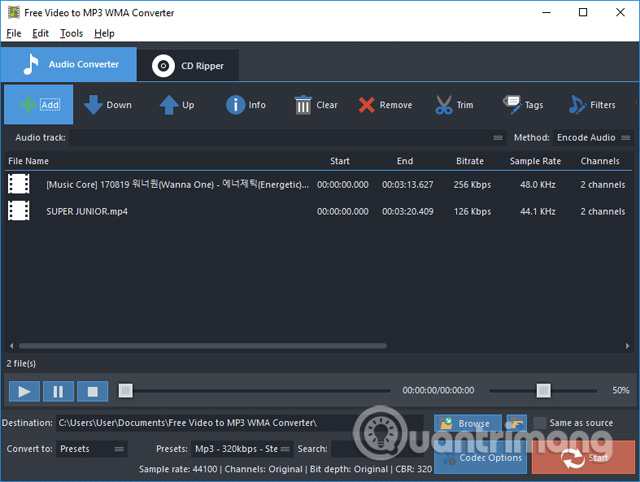This screenshot has height=482, width=640.
Task: Select the Music Core Wanna One file row
Action: (x=318, y=184)
